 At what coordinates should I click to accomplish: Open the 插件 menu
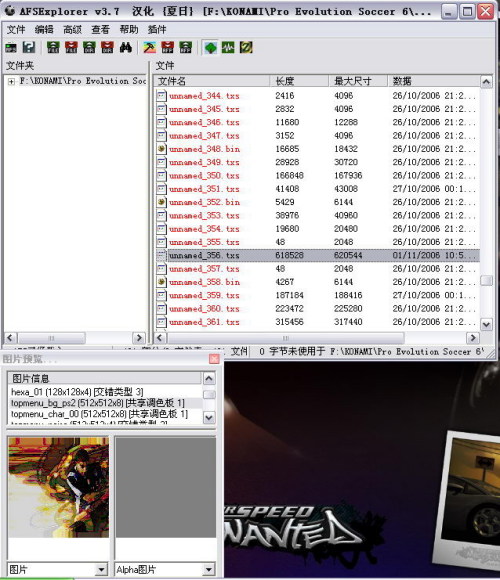click(157, 29)
